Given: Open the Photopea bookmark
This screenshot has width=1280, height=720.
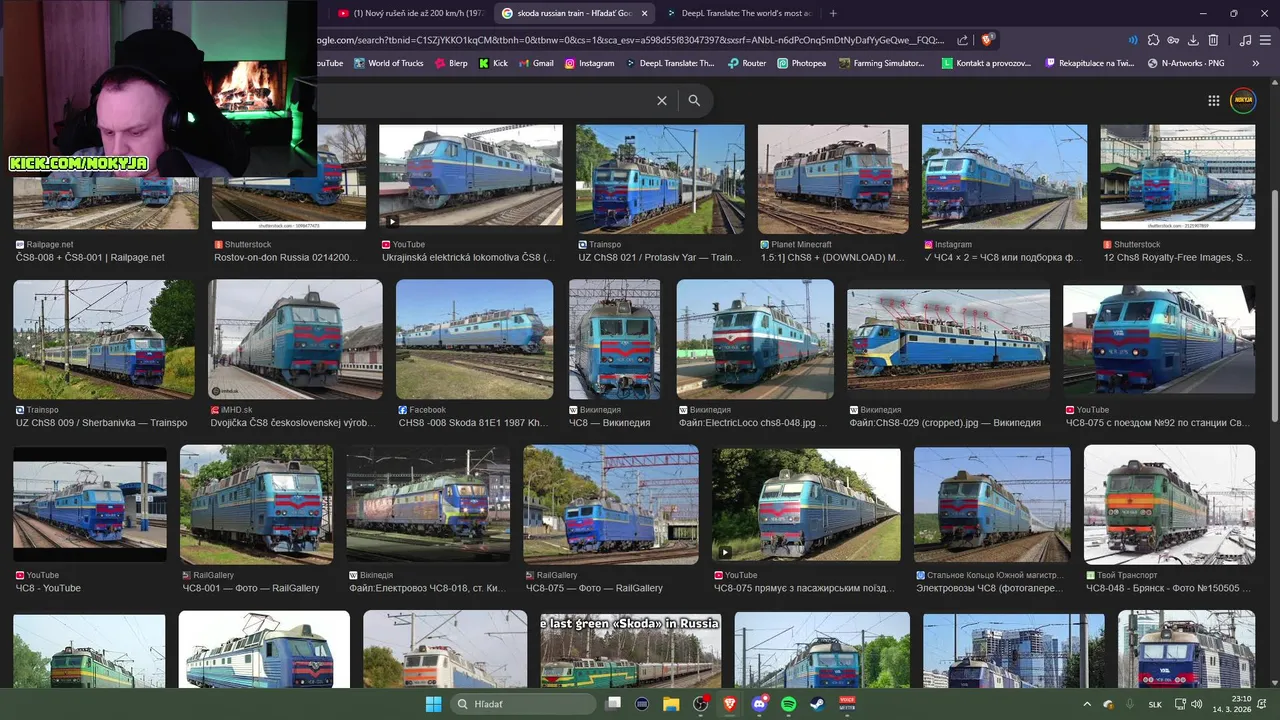Looking at the screenshot, I should (x=801, y=63).
